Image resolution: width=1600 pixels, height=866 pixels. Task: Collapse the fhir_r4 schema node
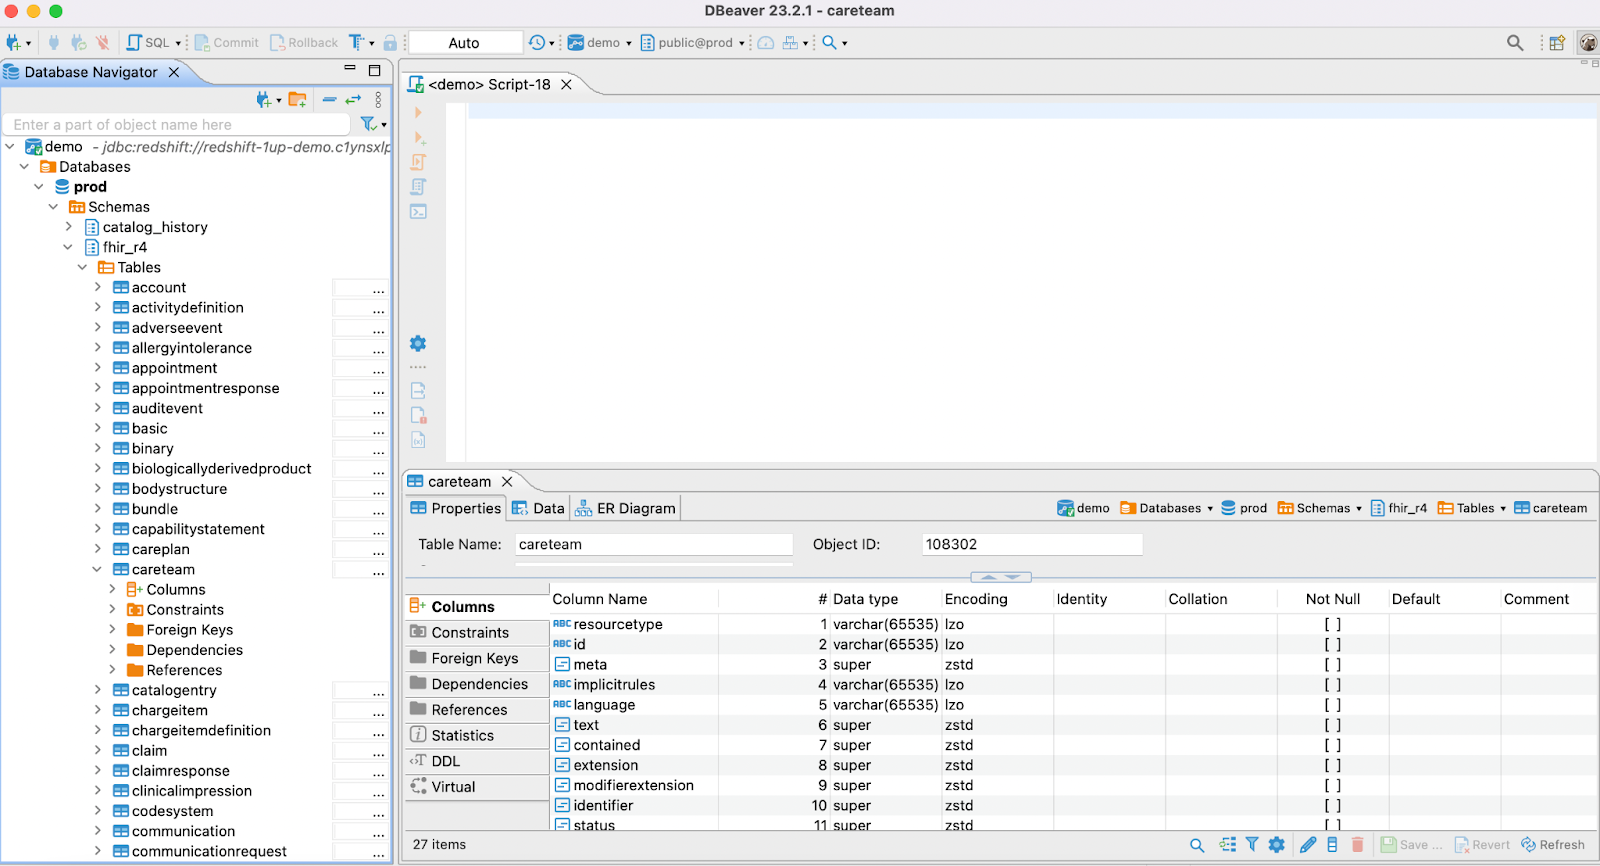pyautogui.click(x=68, y=247)
